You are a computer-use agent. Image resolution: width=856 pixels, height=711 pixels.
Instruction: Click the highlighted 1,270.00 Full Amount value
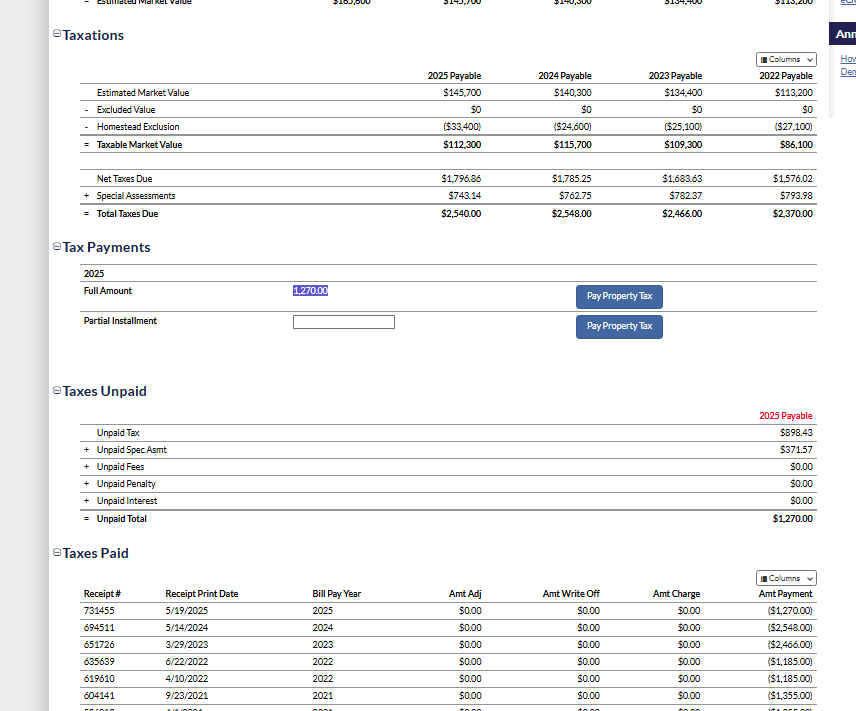310,291
